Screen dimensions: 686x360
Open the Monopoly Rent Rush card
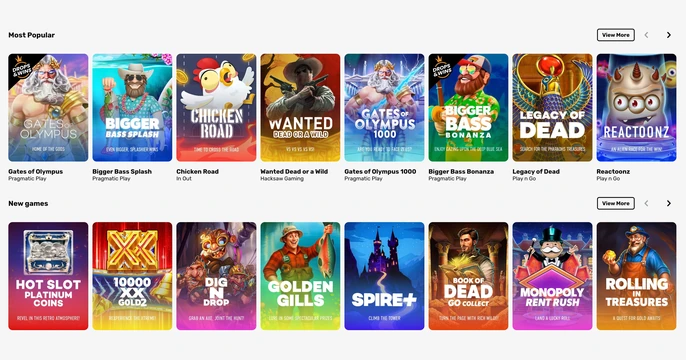coord(552,276)
